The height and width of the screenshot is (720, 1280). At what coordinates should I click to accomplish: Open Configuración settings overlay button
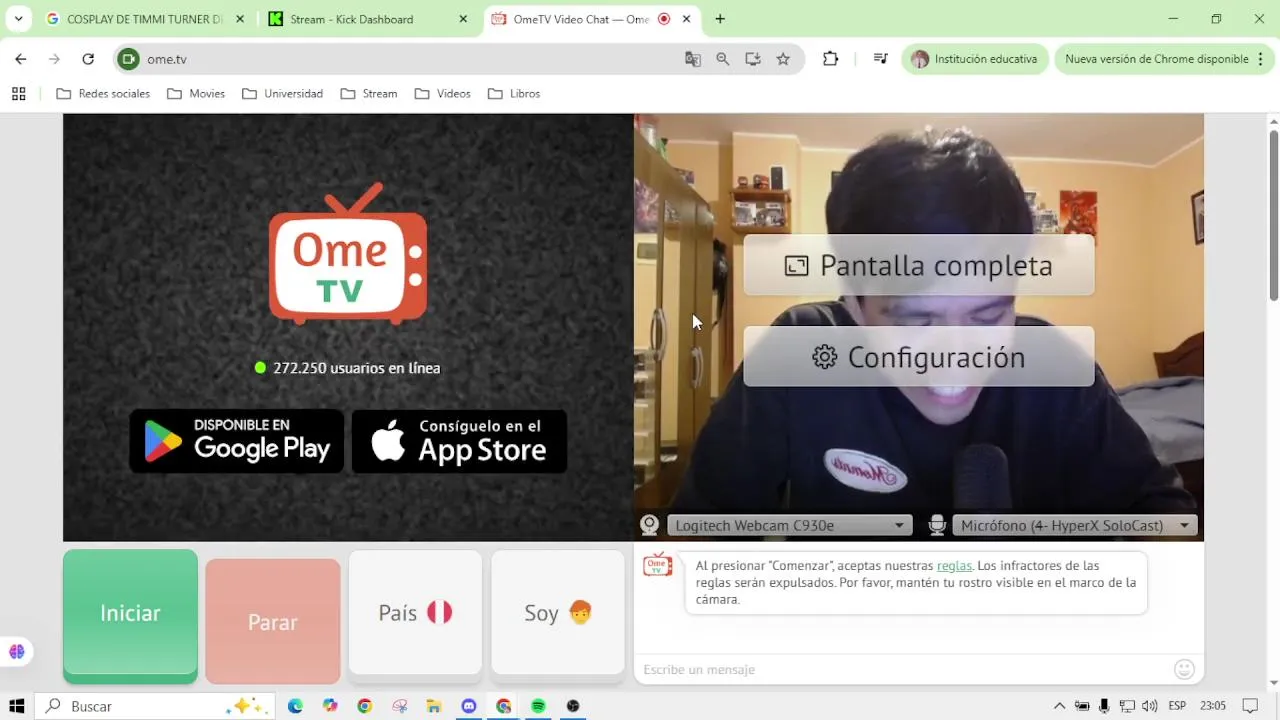click(x=918, y=357)
